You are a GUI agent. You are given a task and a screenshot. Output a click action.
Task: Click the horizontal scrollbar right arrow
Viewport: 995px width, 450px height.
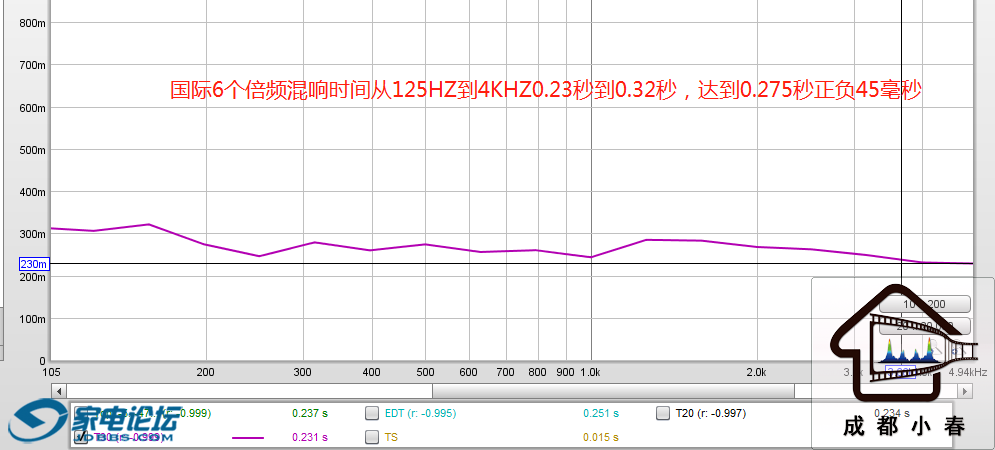point(965,391)
